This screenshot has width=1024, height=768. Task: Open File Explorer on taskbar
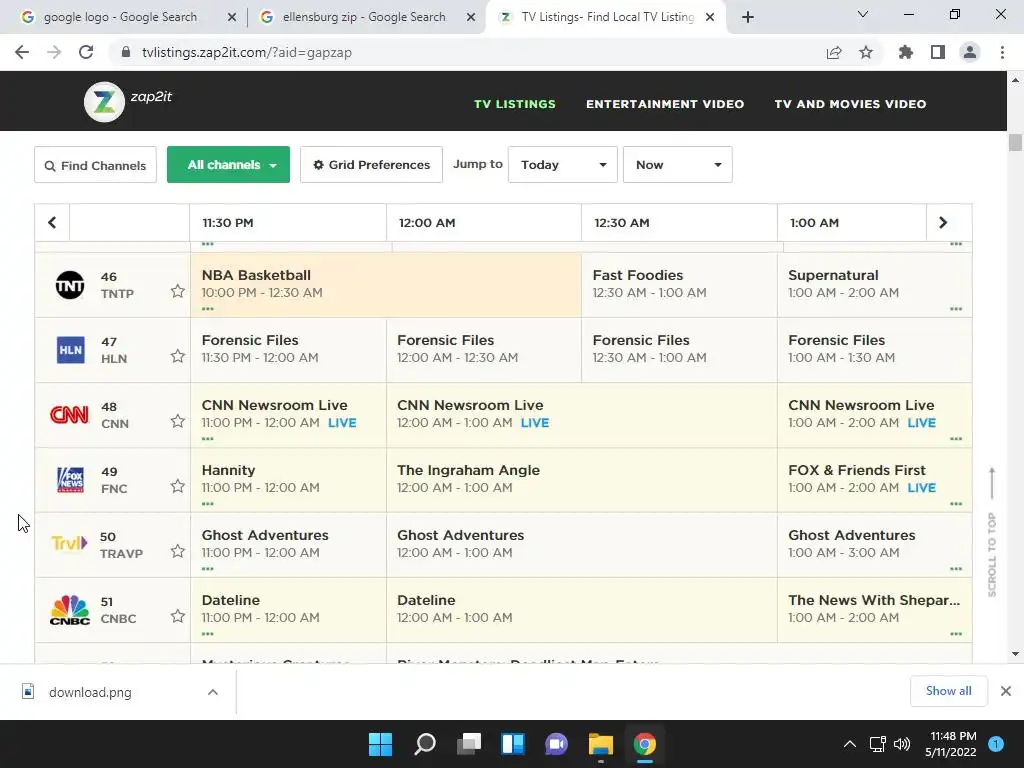(601, 744)
